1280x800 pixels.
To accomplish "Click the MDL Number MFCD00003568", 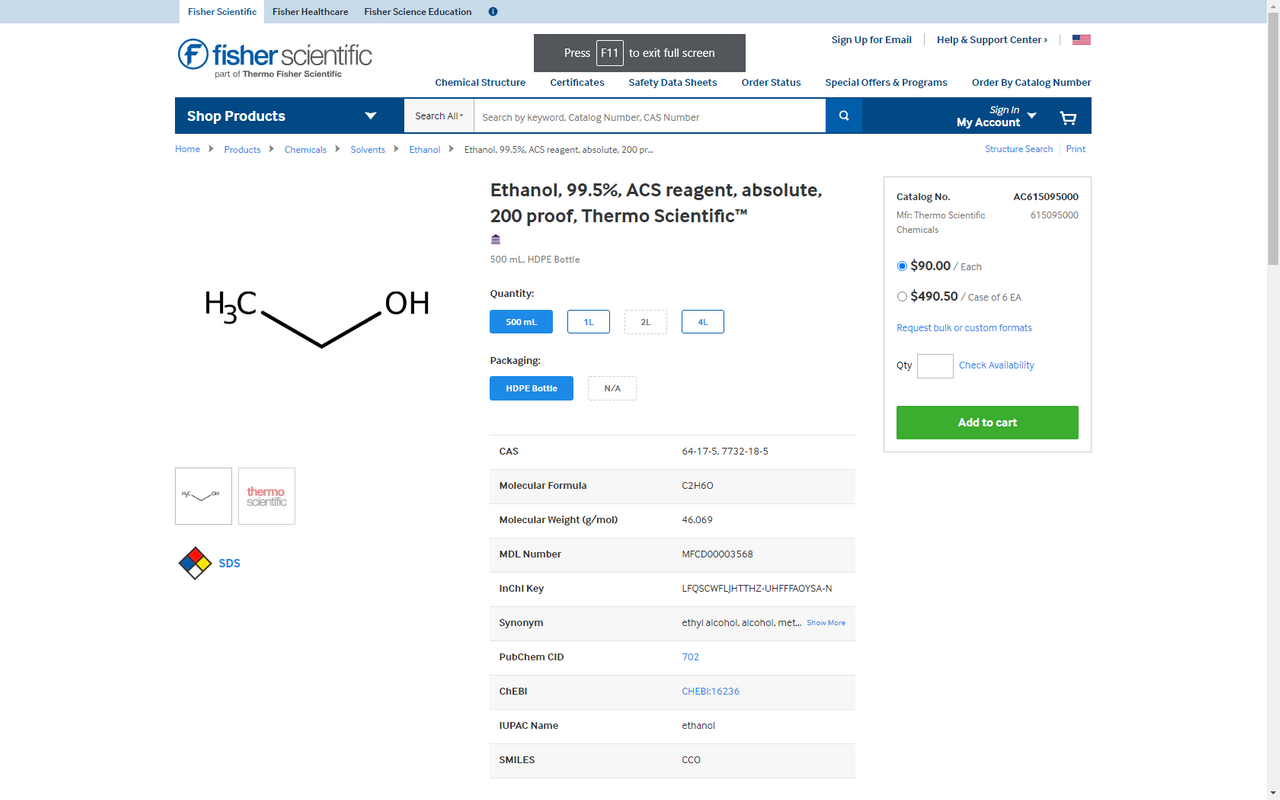I will [717, 554].
